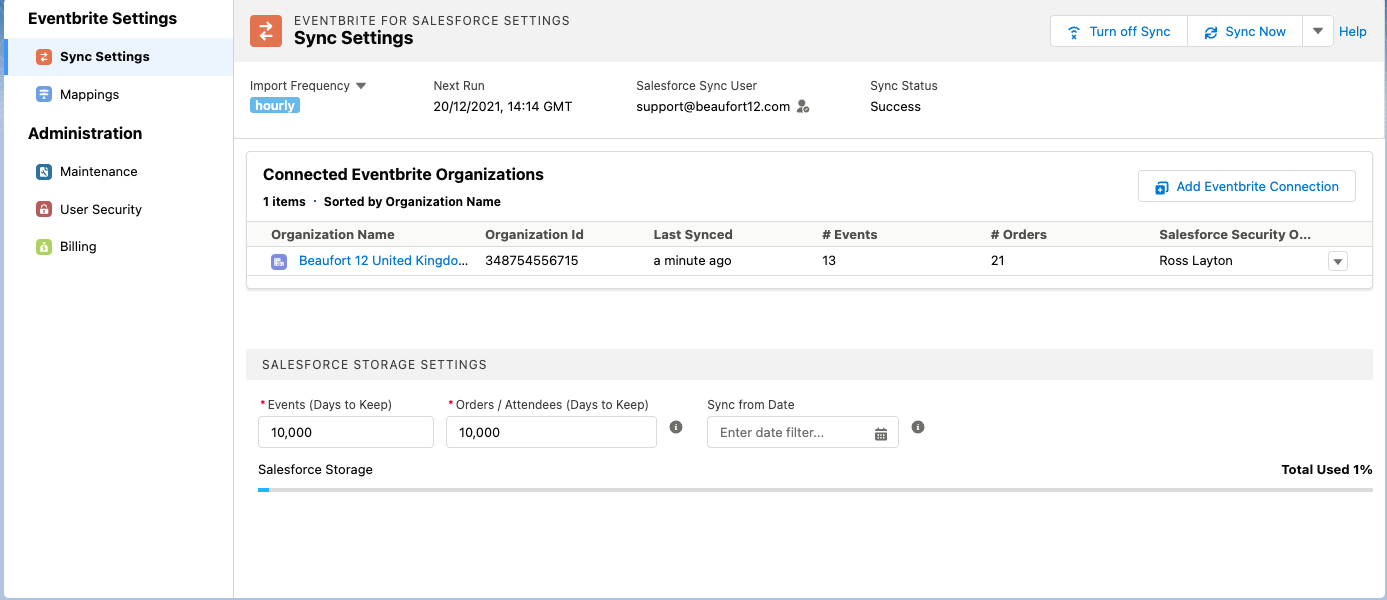The height and width of the screenshot is (600, 1387).
Task: Click the Billing sidebar icon
Action: [43, 247]
